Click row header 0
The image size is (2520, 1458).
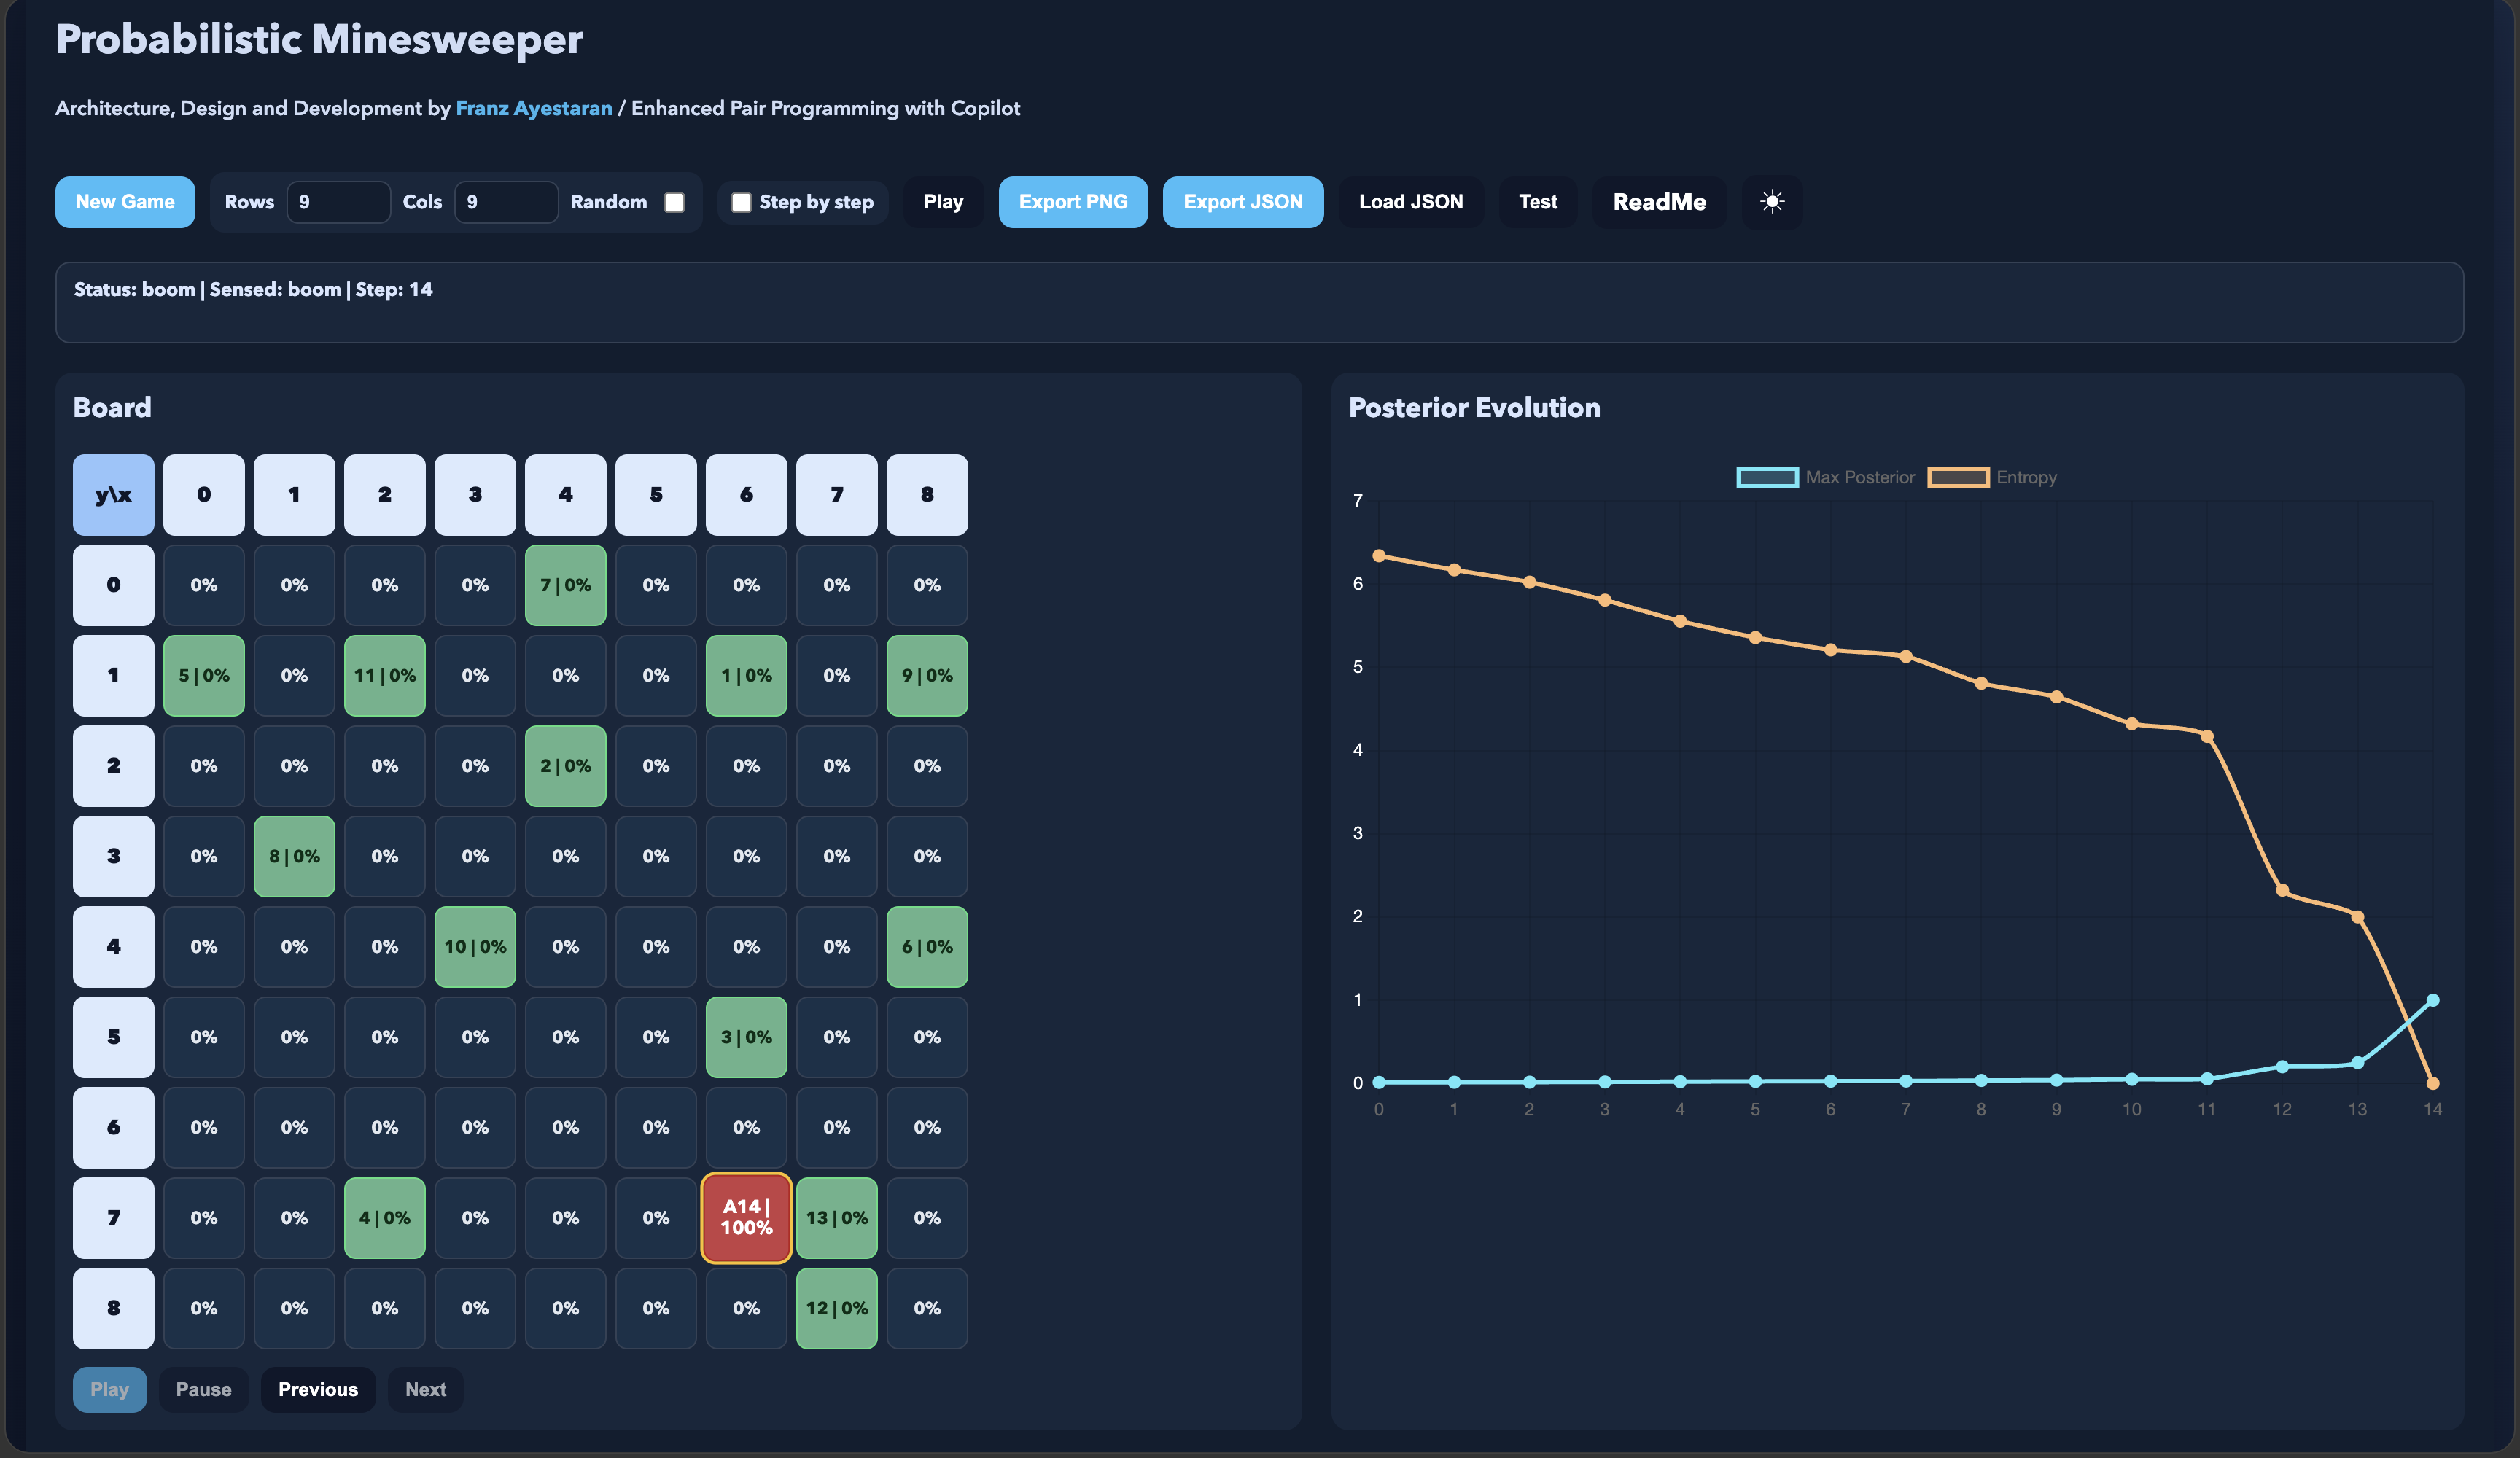click(114, 585)
